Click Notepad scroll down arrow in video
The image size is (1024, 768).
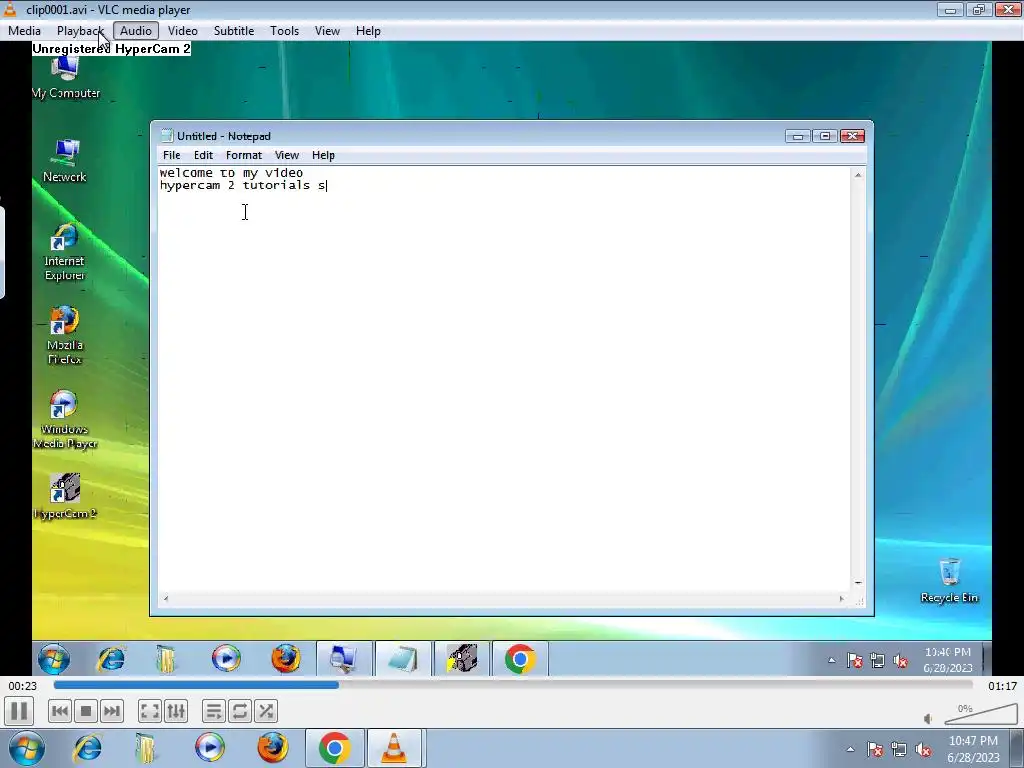(858, 583)
